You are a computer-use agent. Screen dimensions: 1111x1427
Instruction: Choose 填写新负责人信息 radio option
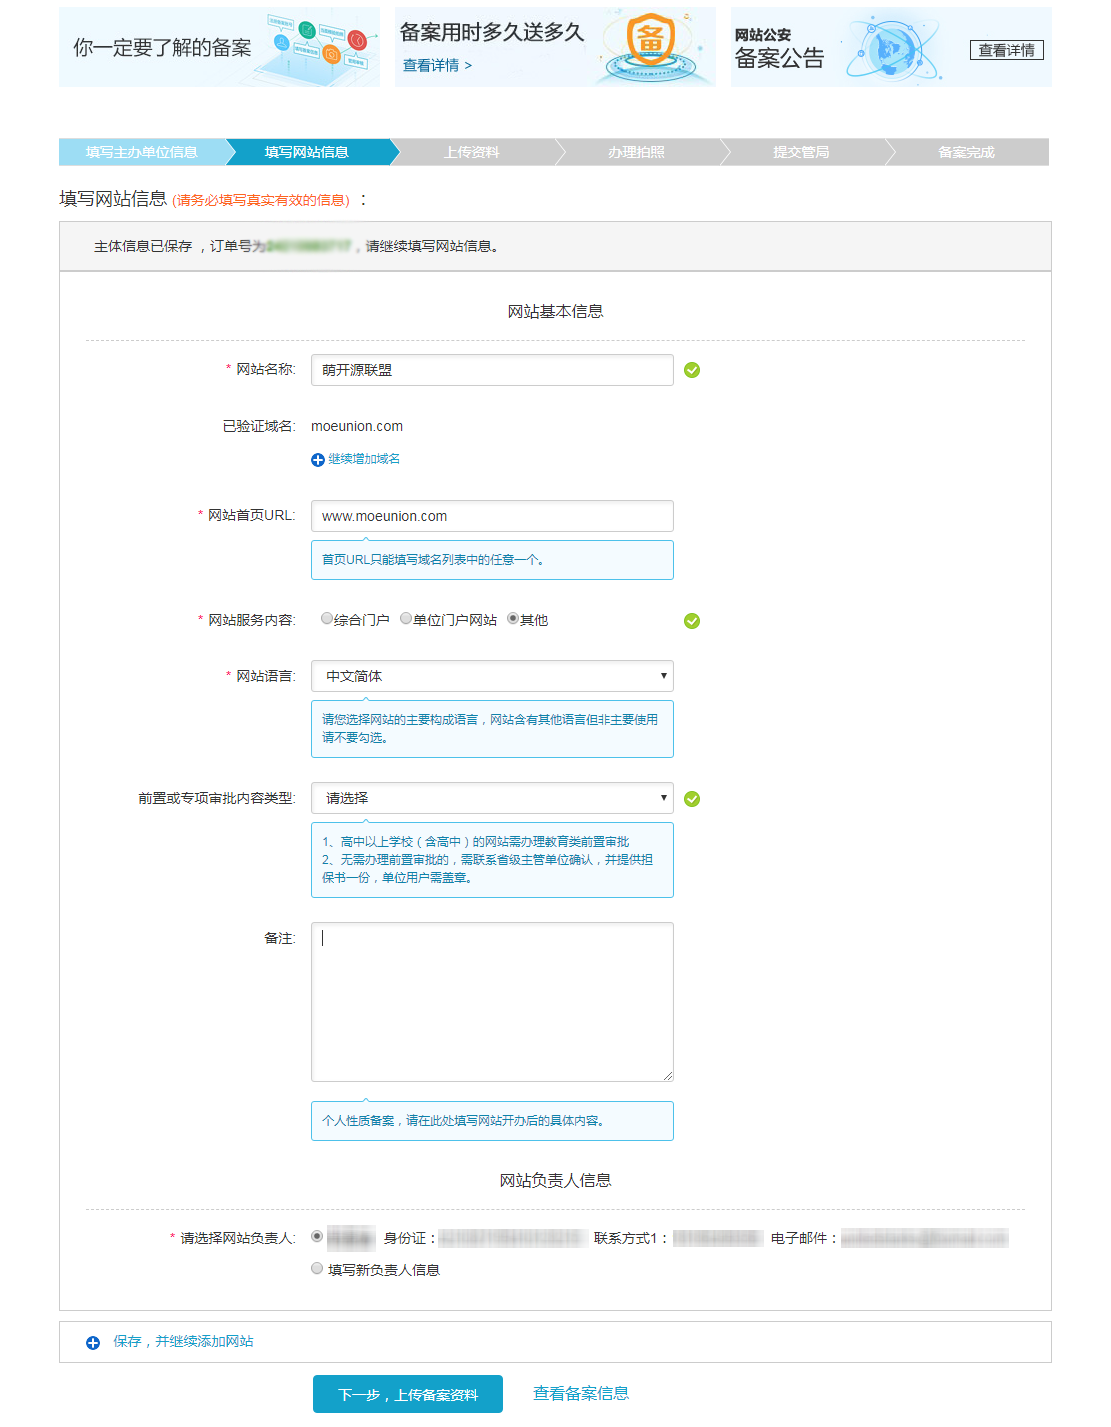coord(317,1269)
